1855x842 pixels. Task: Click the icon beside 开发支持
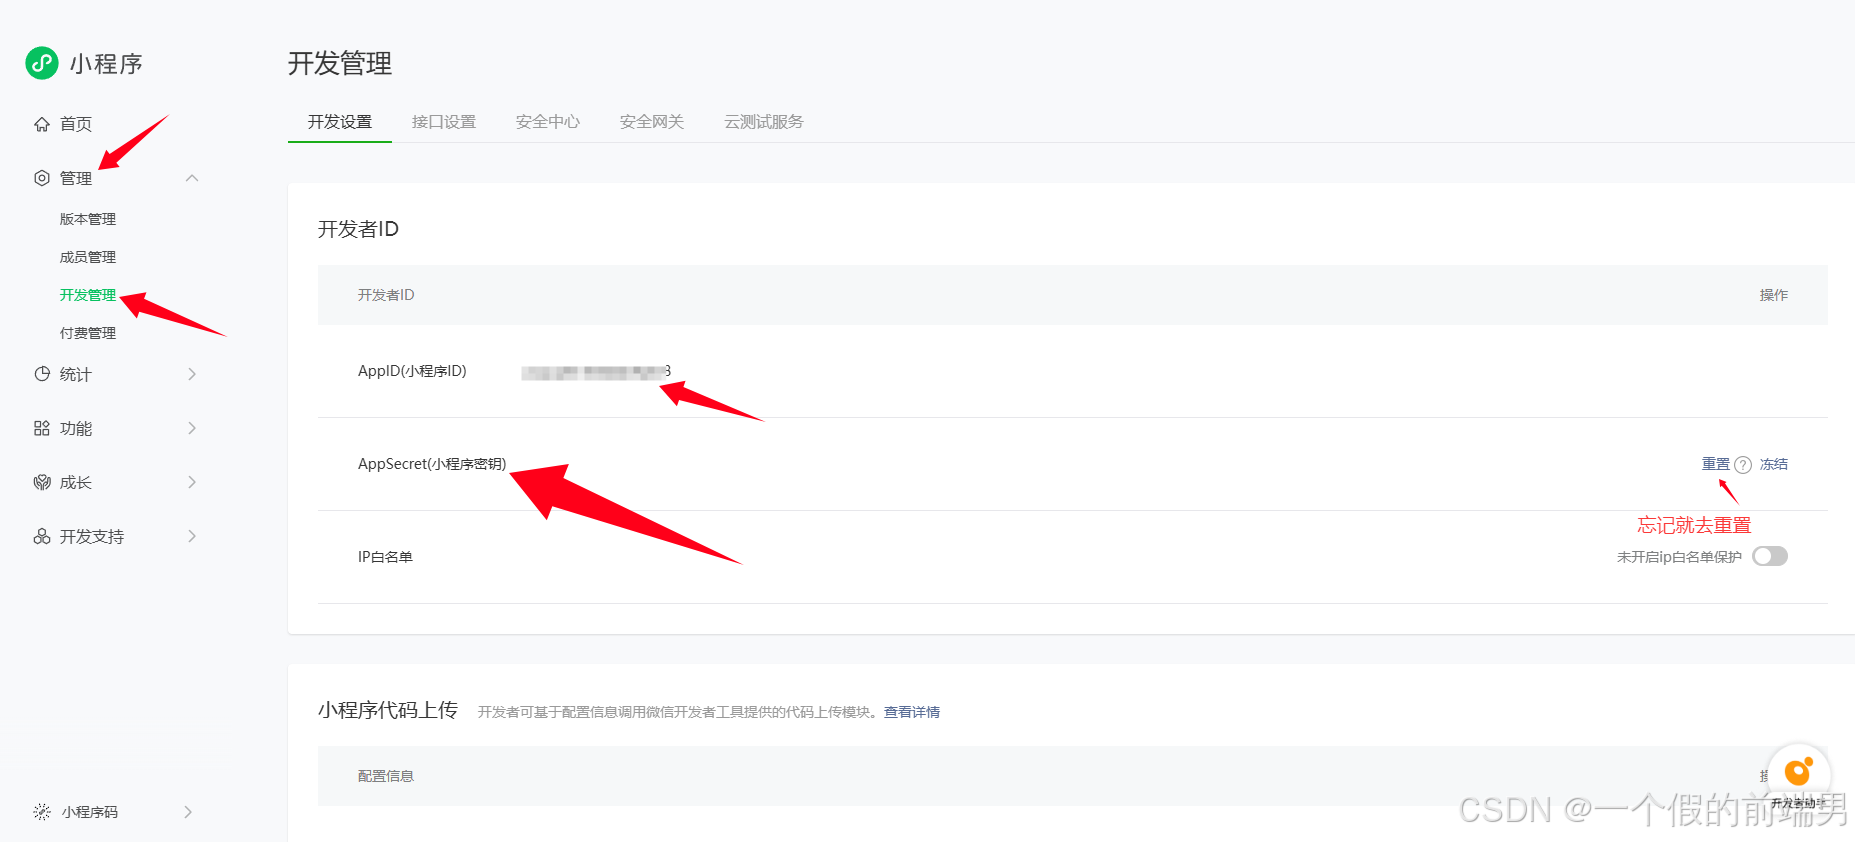pyautogui.click(x=42, y=536)
